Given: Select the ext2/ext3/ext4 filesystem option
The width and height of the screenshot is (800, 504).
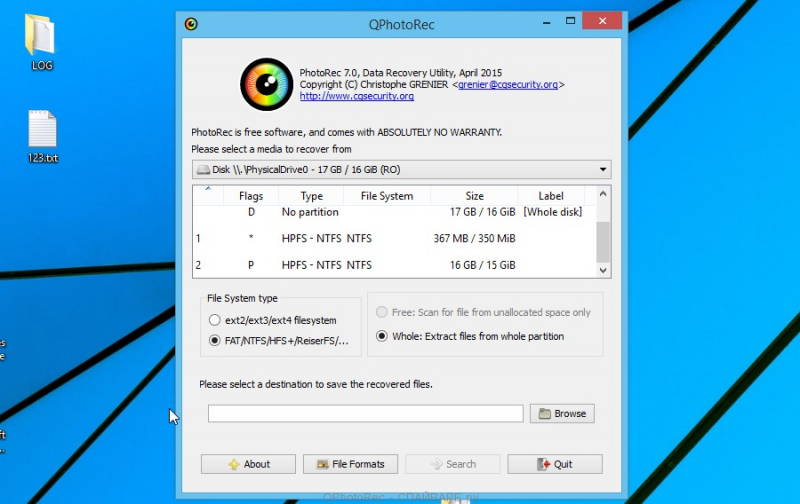Looking at the screenshot, I should pos(215,320).
